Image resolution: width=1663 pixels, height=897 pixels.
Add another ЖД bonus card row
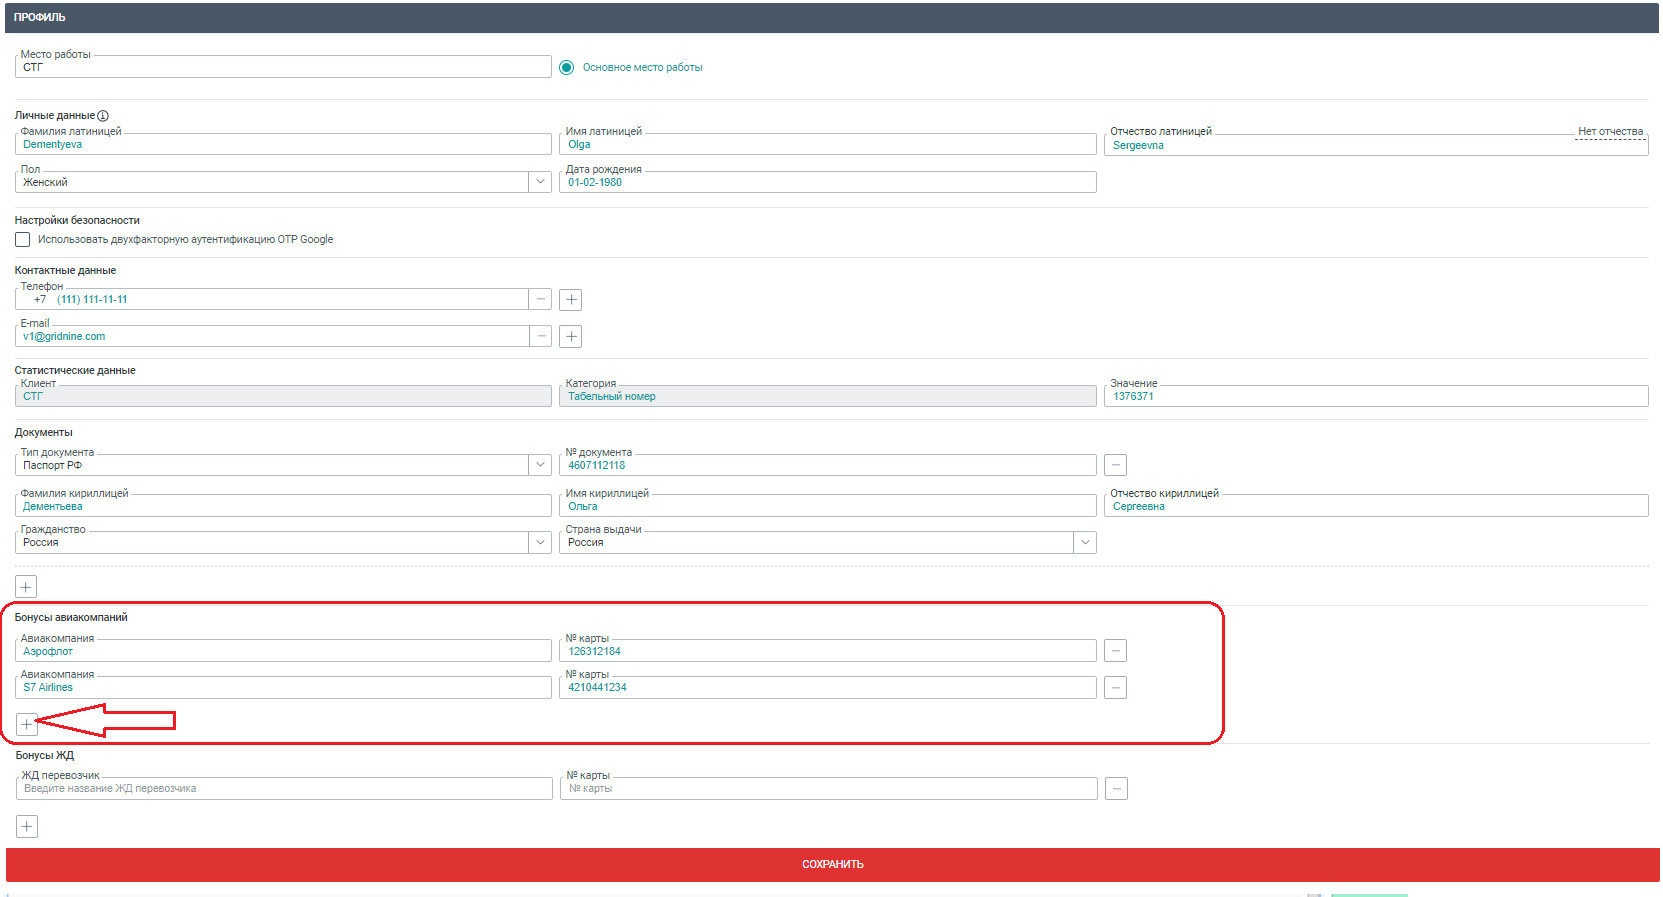point(27,827)
